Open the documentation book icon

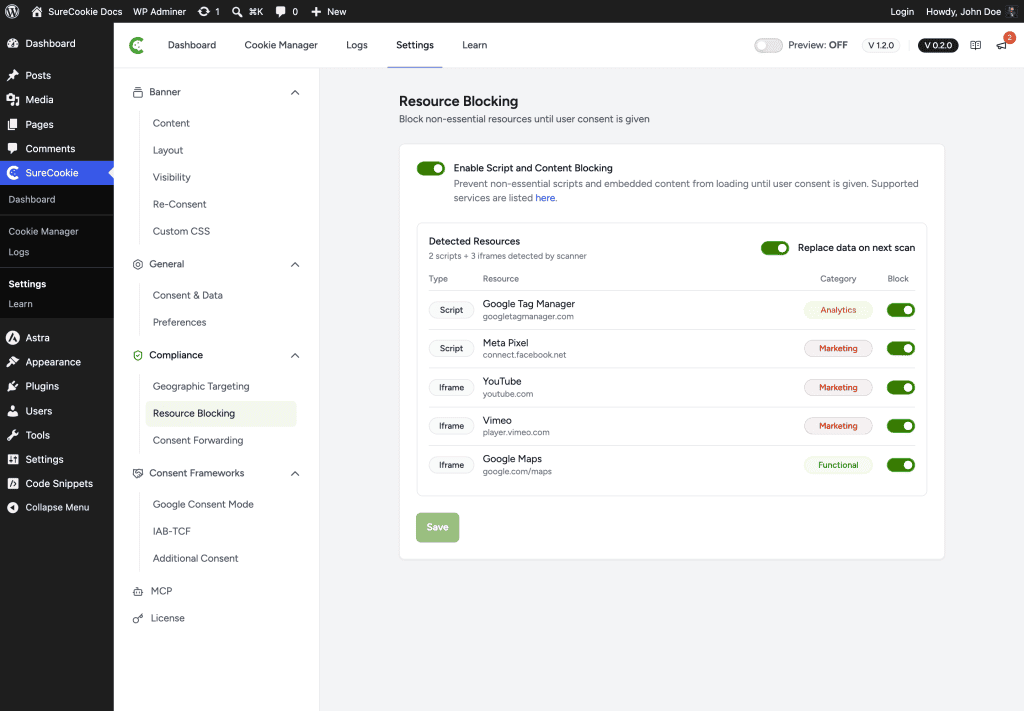[975, 45]
